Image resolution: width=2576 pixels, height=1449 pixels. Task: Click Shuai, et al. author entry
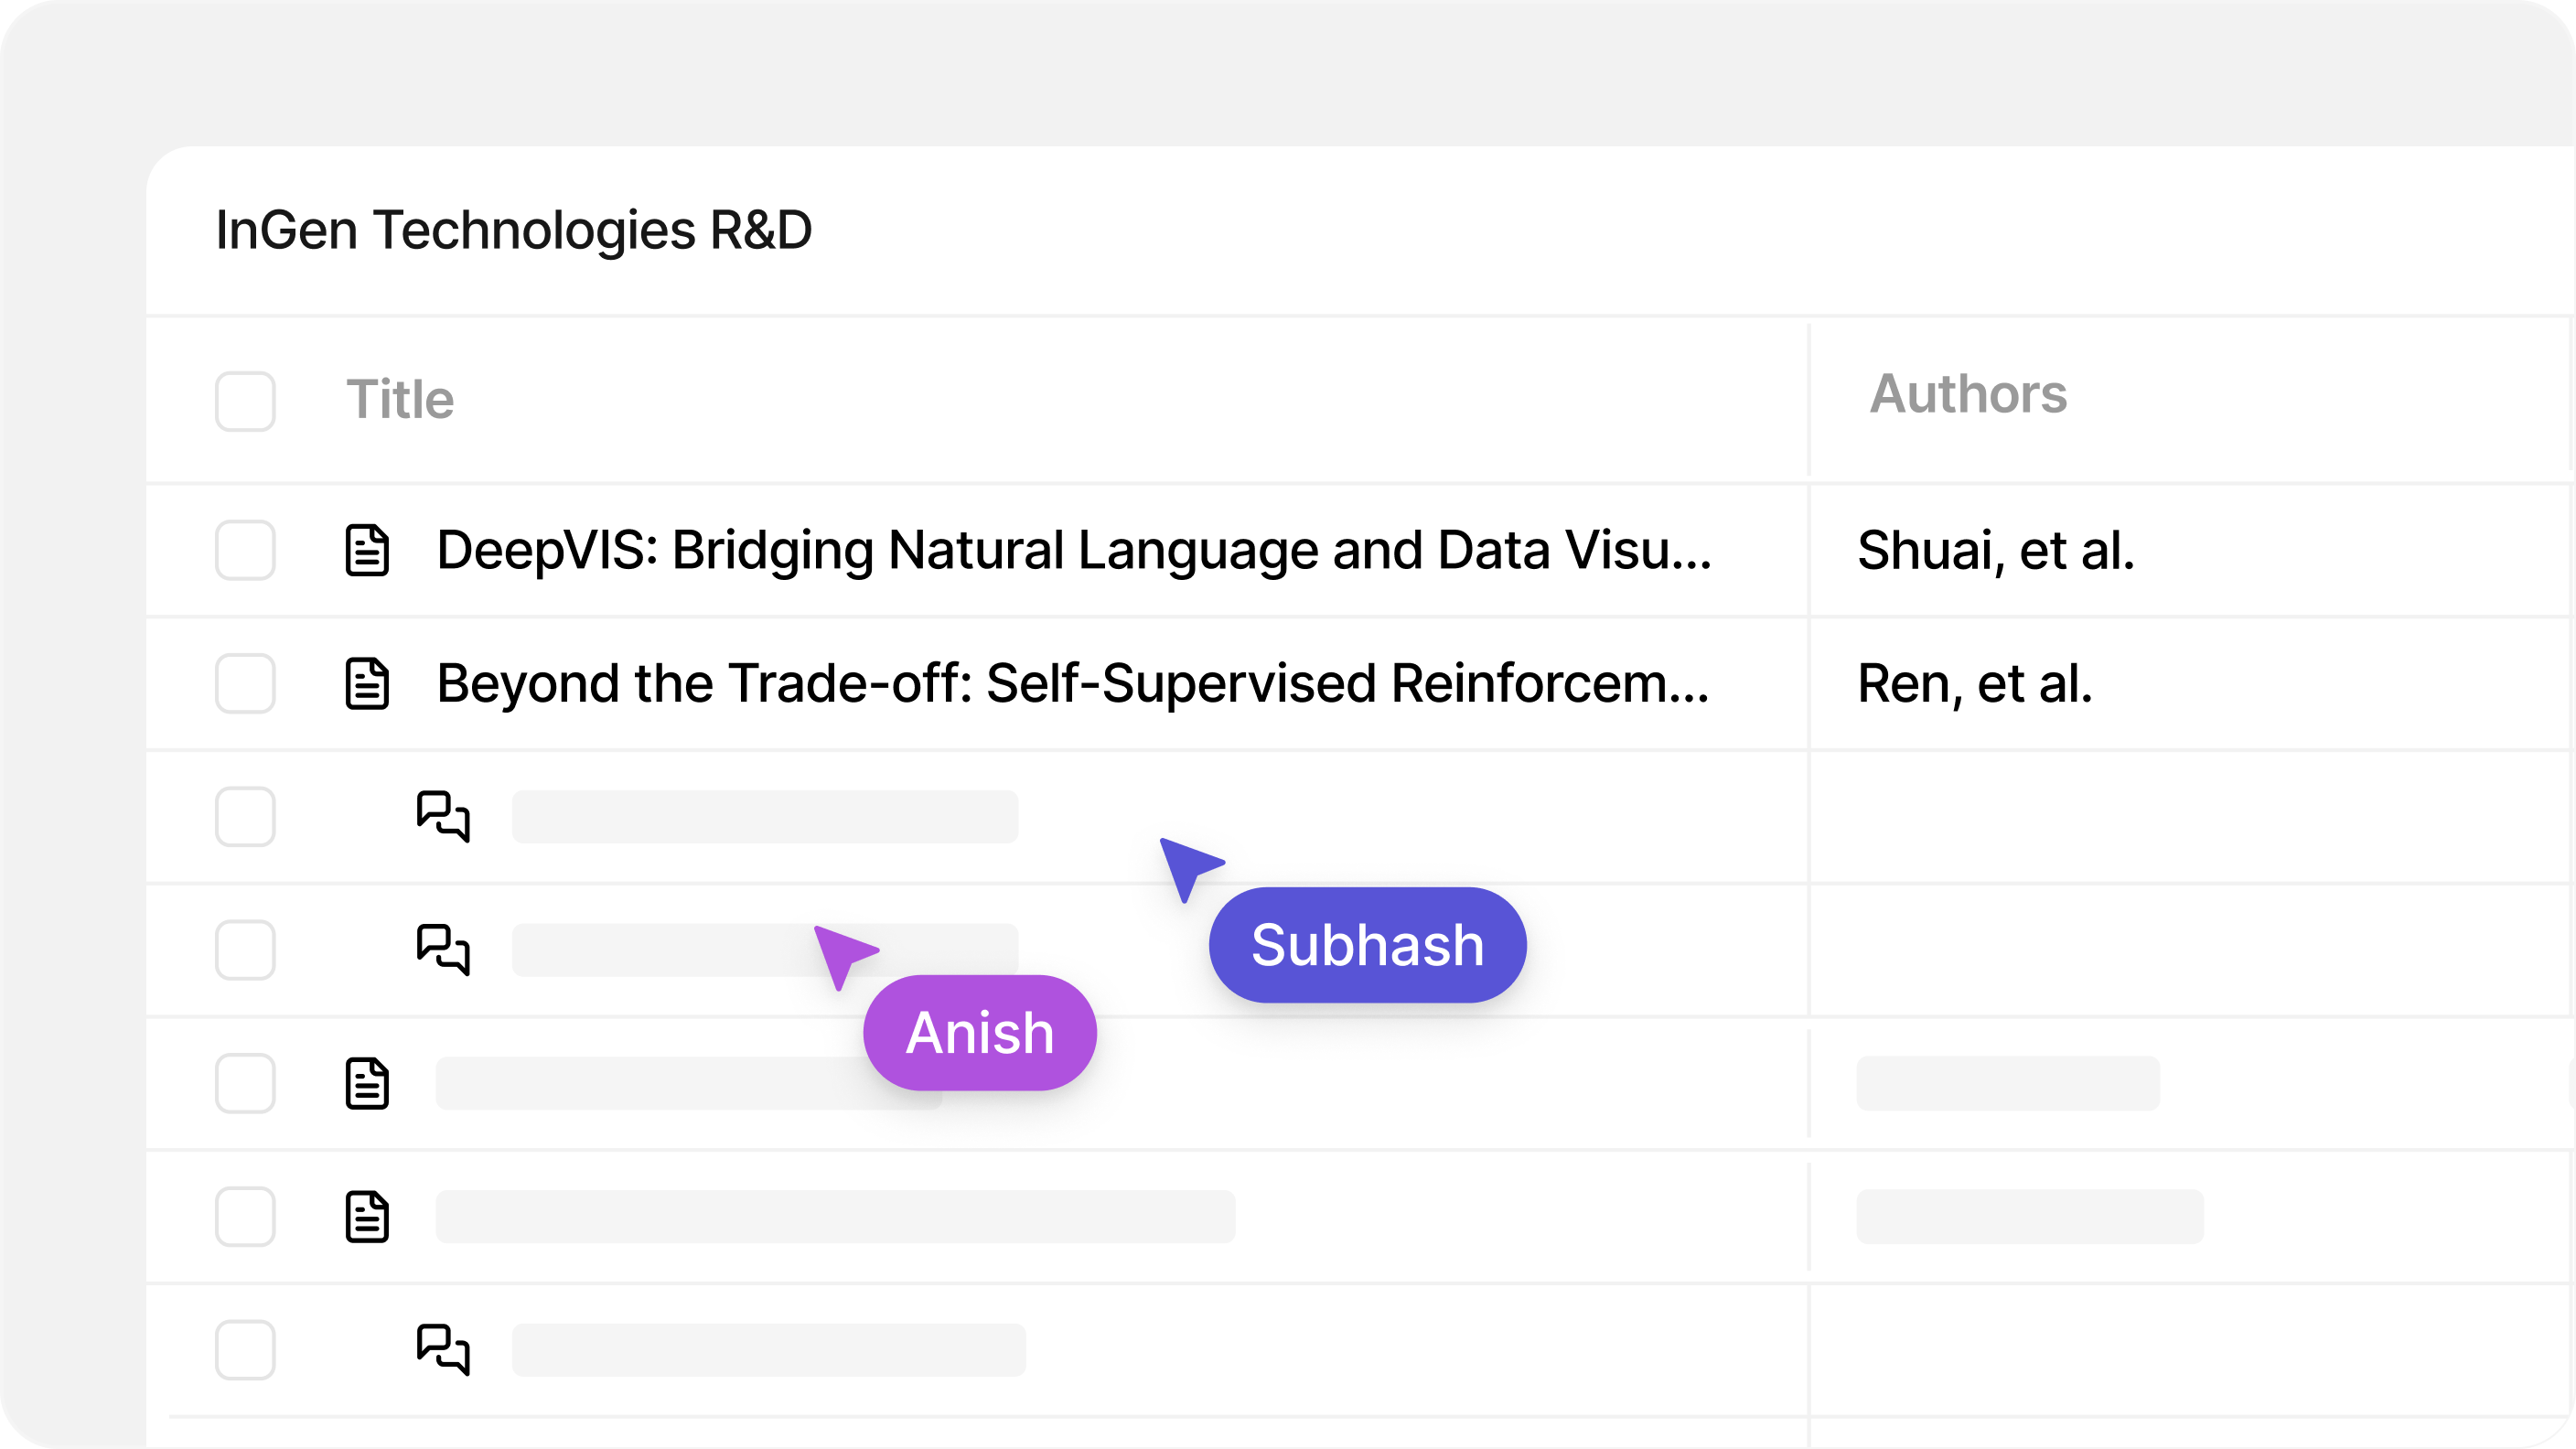(x=1996, y=549)
